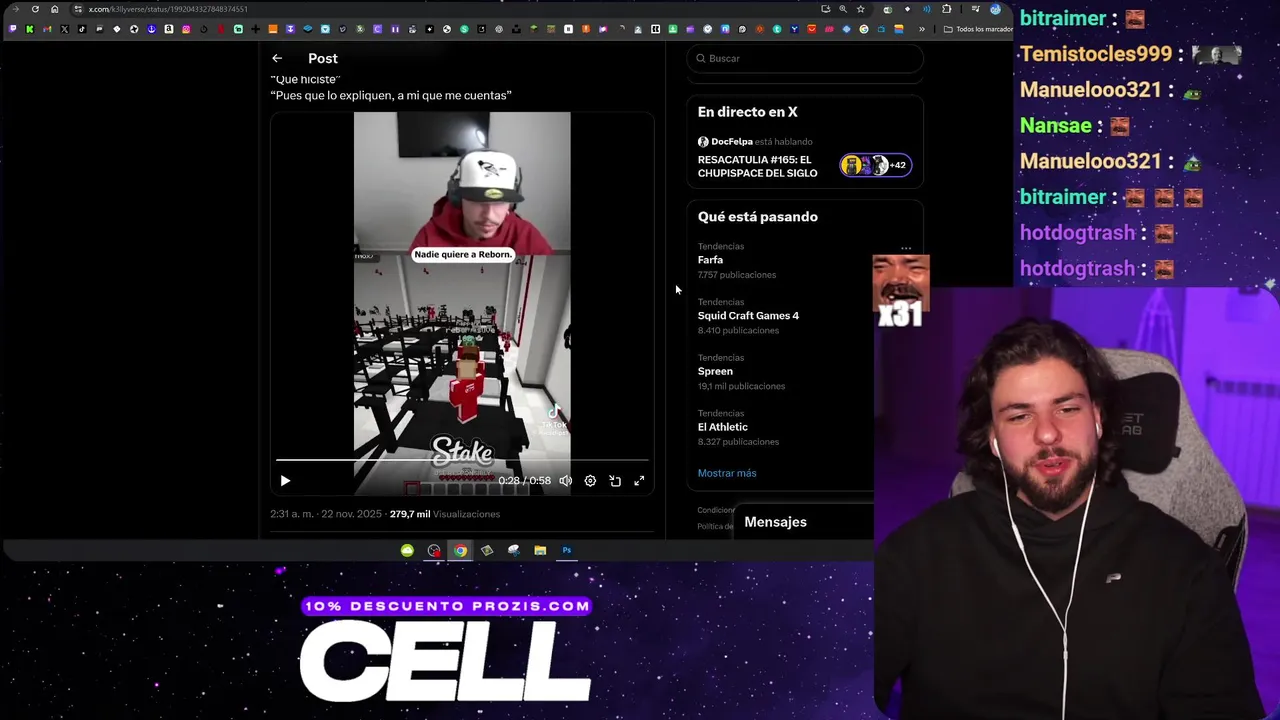This screenshot has width=1280, height=720.
Task: Open File Explorer in the taskbar
Action: [540, 550]
